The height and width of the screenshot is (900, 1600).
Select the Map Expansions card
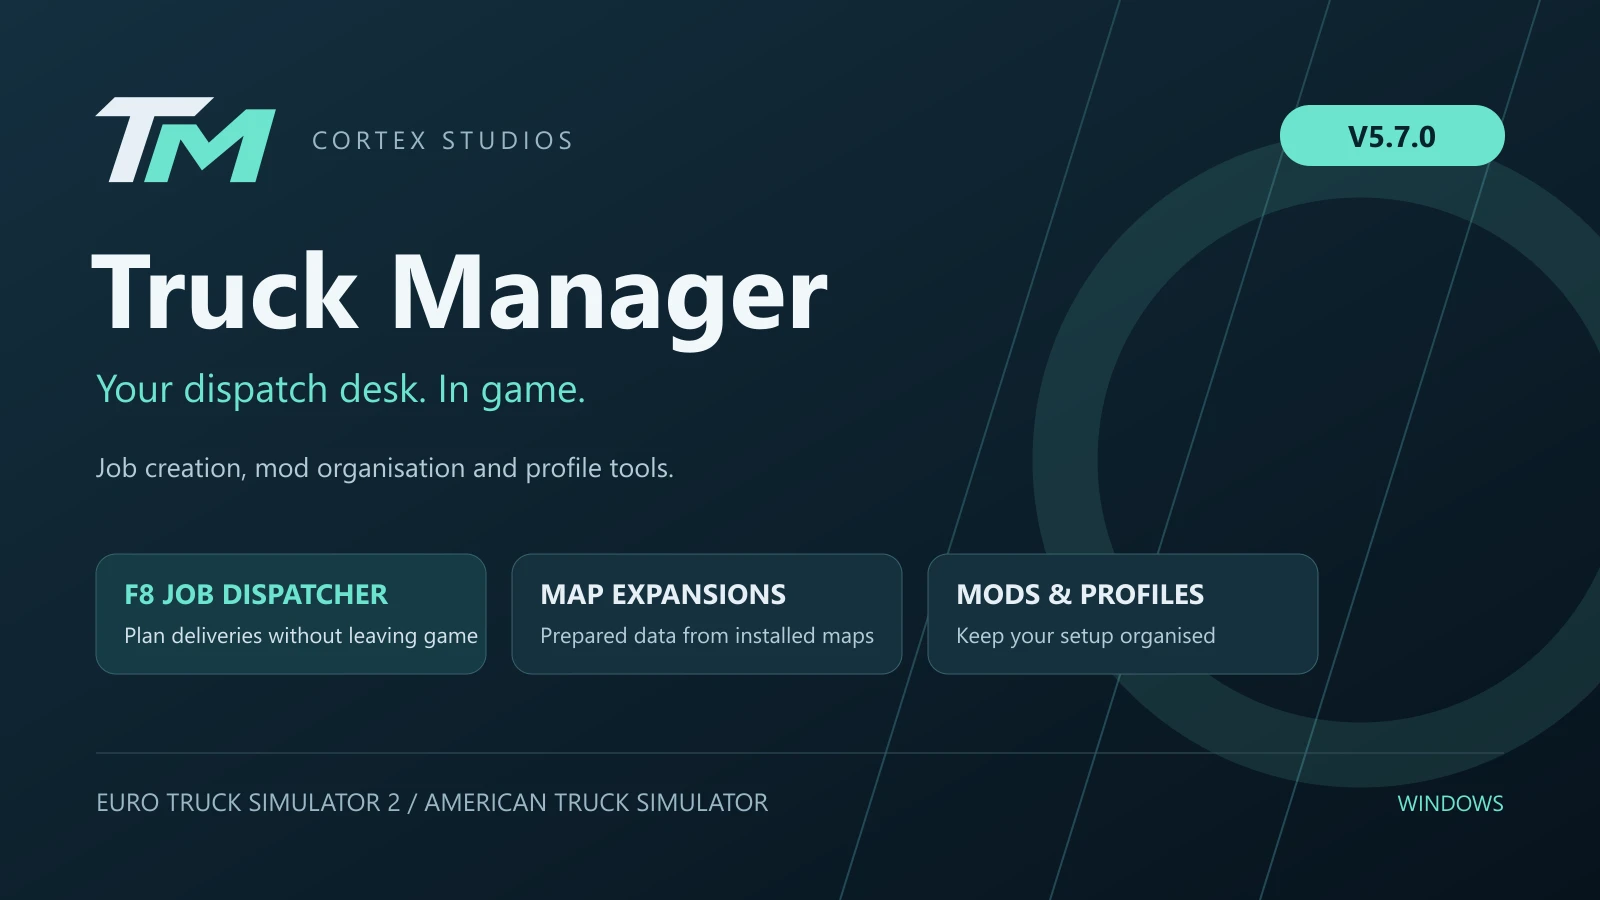click(x=707, y=614)
